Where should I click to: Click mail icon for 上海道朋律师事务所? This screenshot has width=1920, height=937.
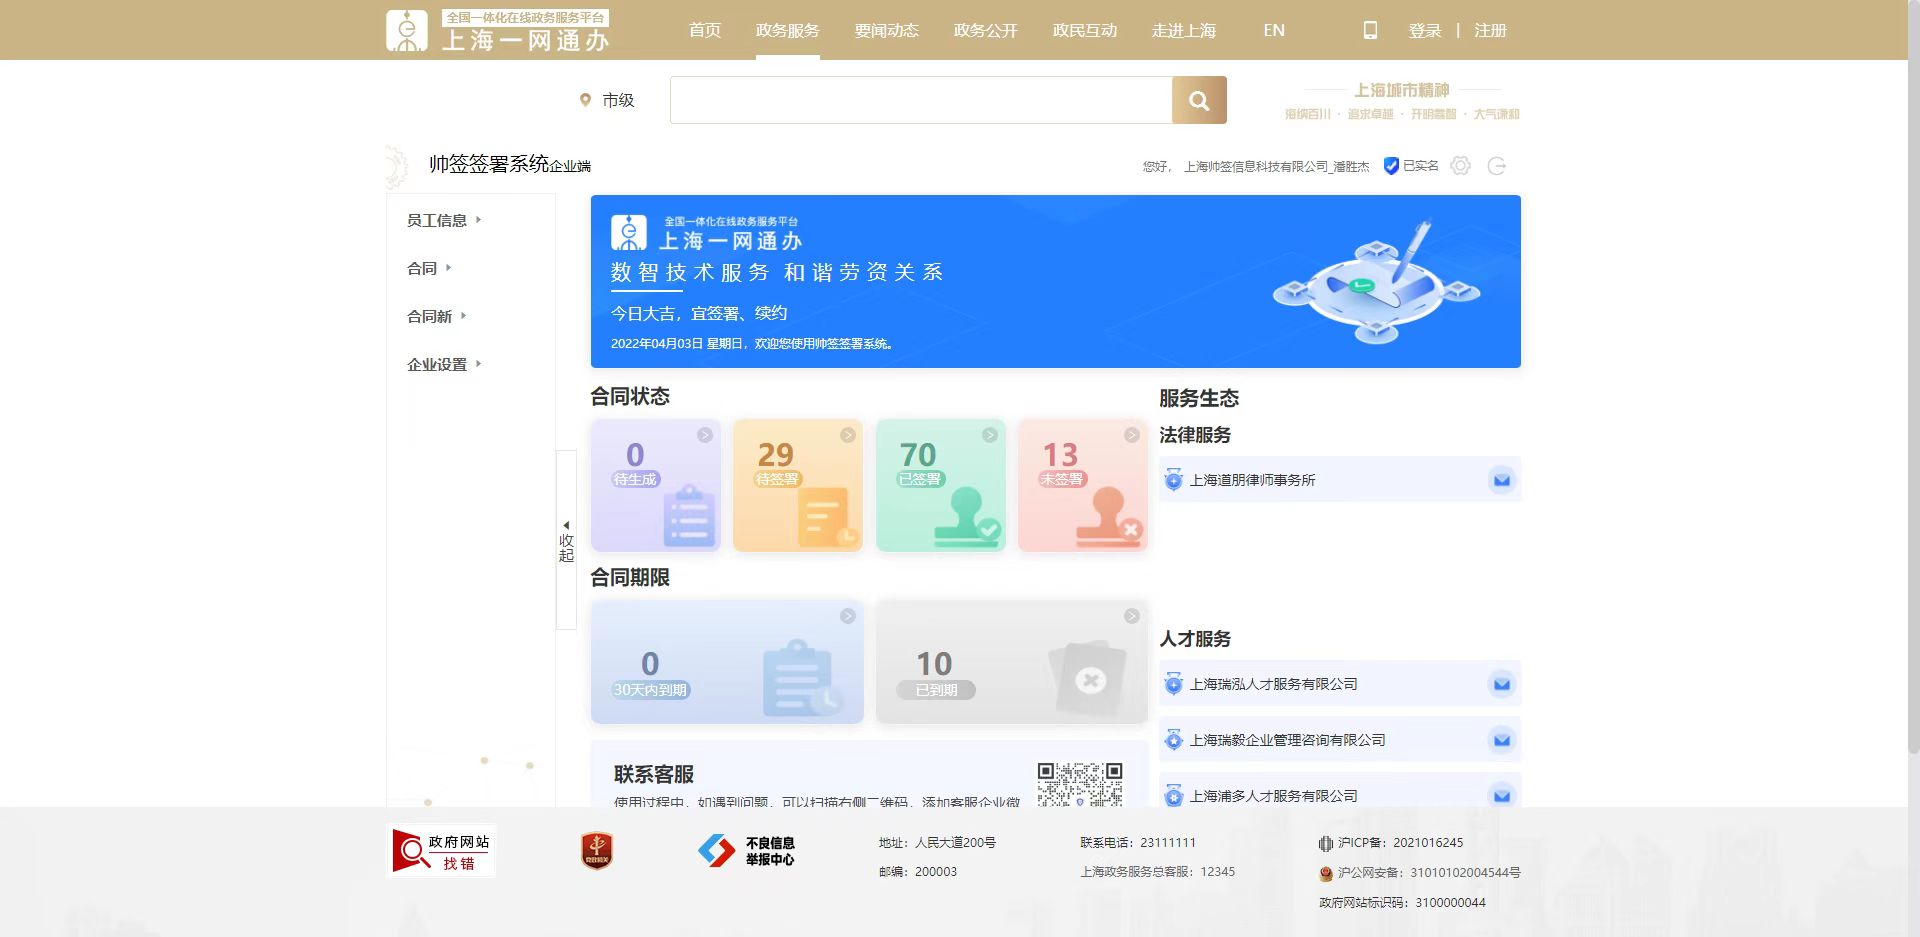[x=1501, y=480]
